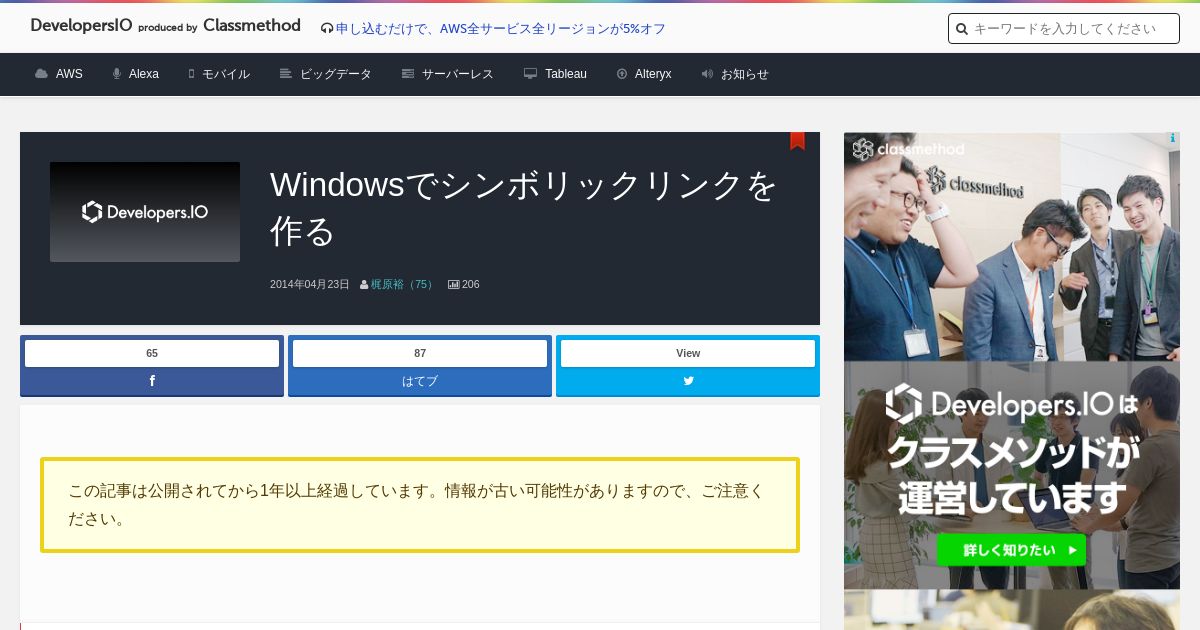The height and width of the screenshot is (630, 1200).
Task: Click the person icon beside author name
Action: [x=364, y=285]
